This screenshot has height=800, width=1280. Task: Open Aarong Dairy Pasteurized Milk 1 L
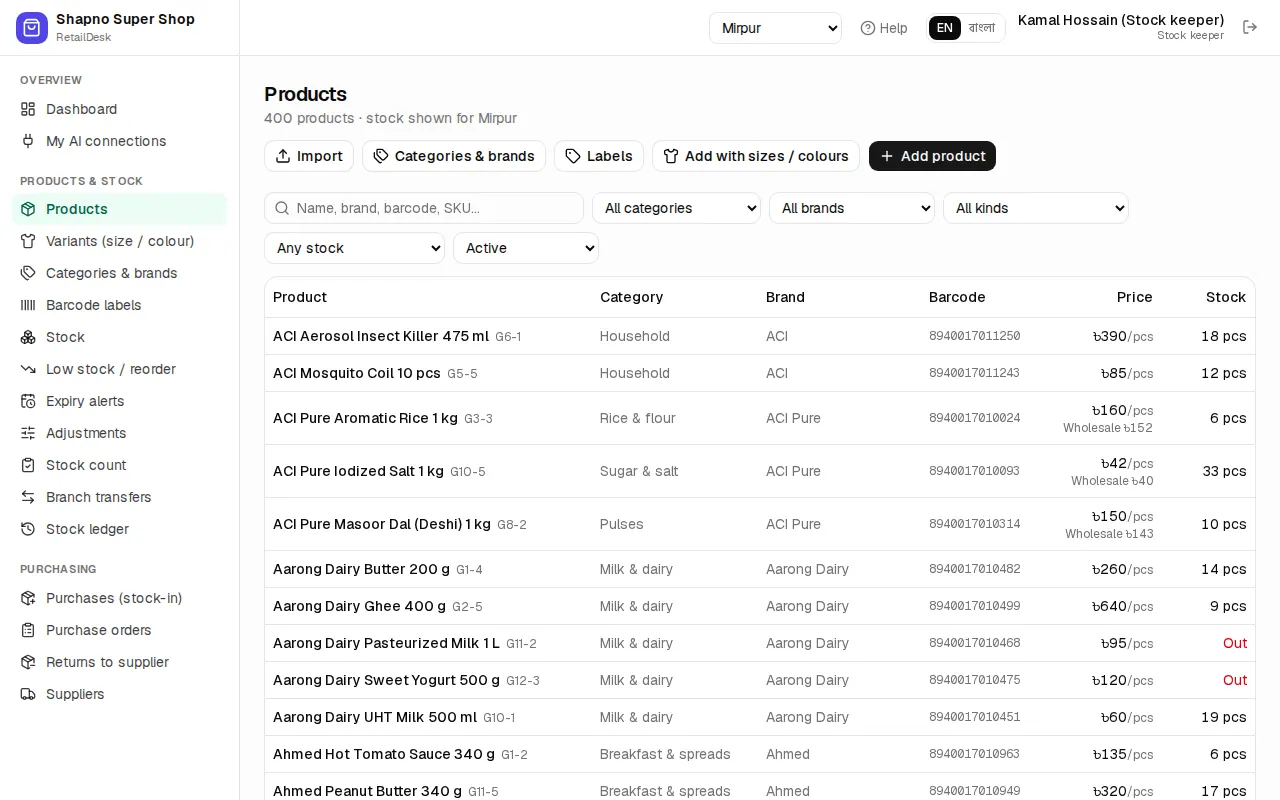386,643
